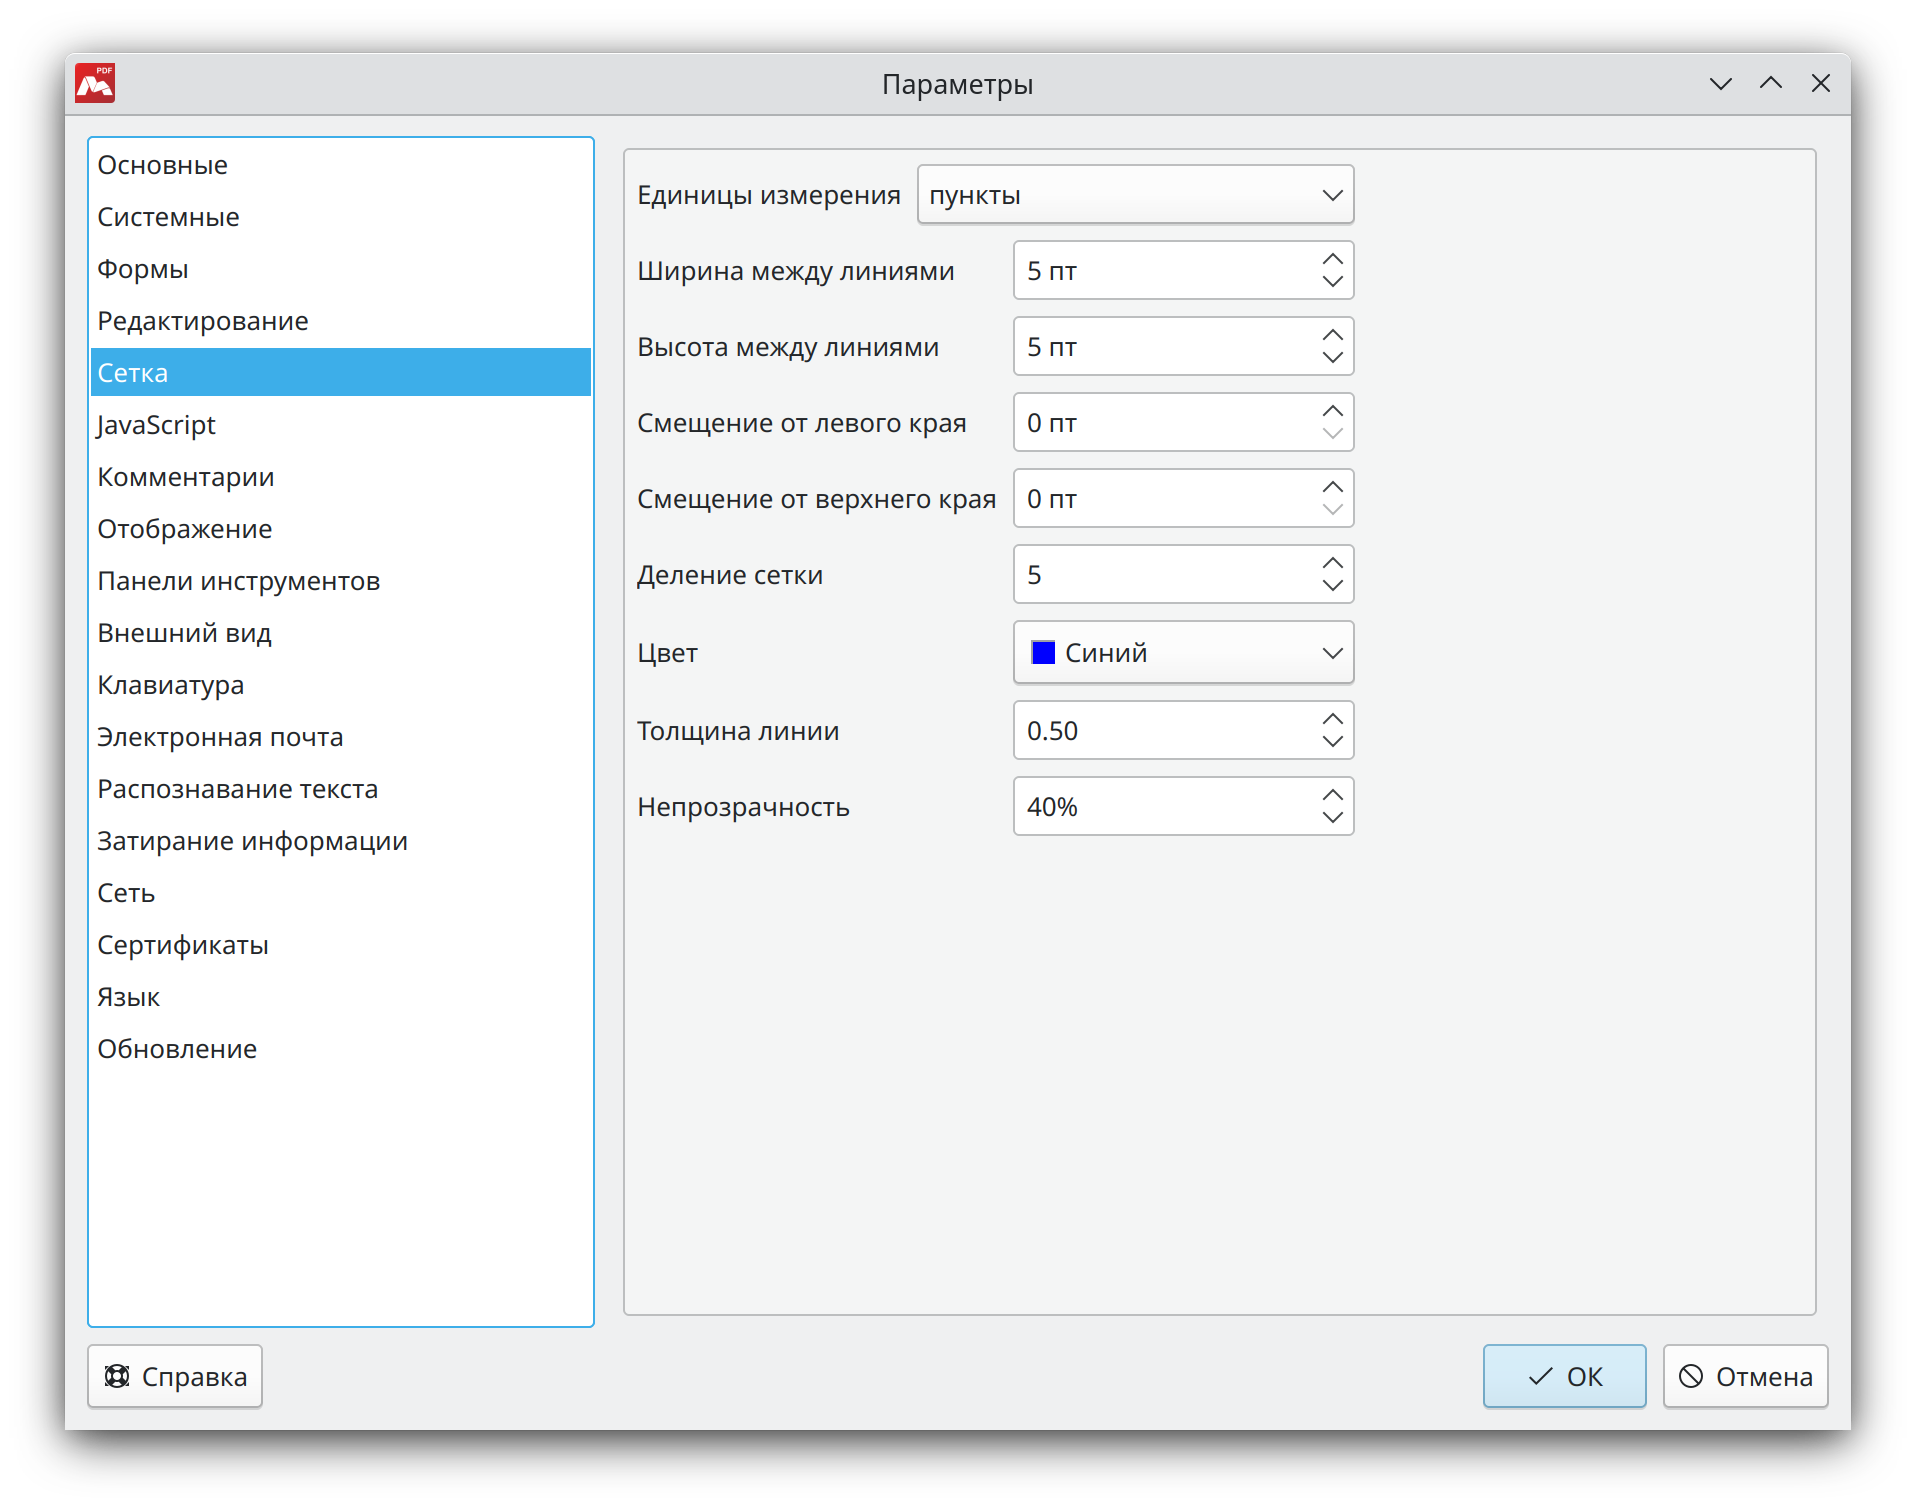Decrease Деление сетки value
The height and width of the screenshot is (1507, 1916).
click(x=1332, y=586)
